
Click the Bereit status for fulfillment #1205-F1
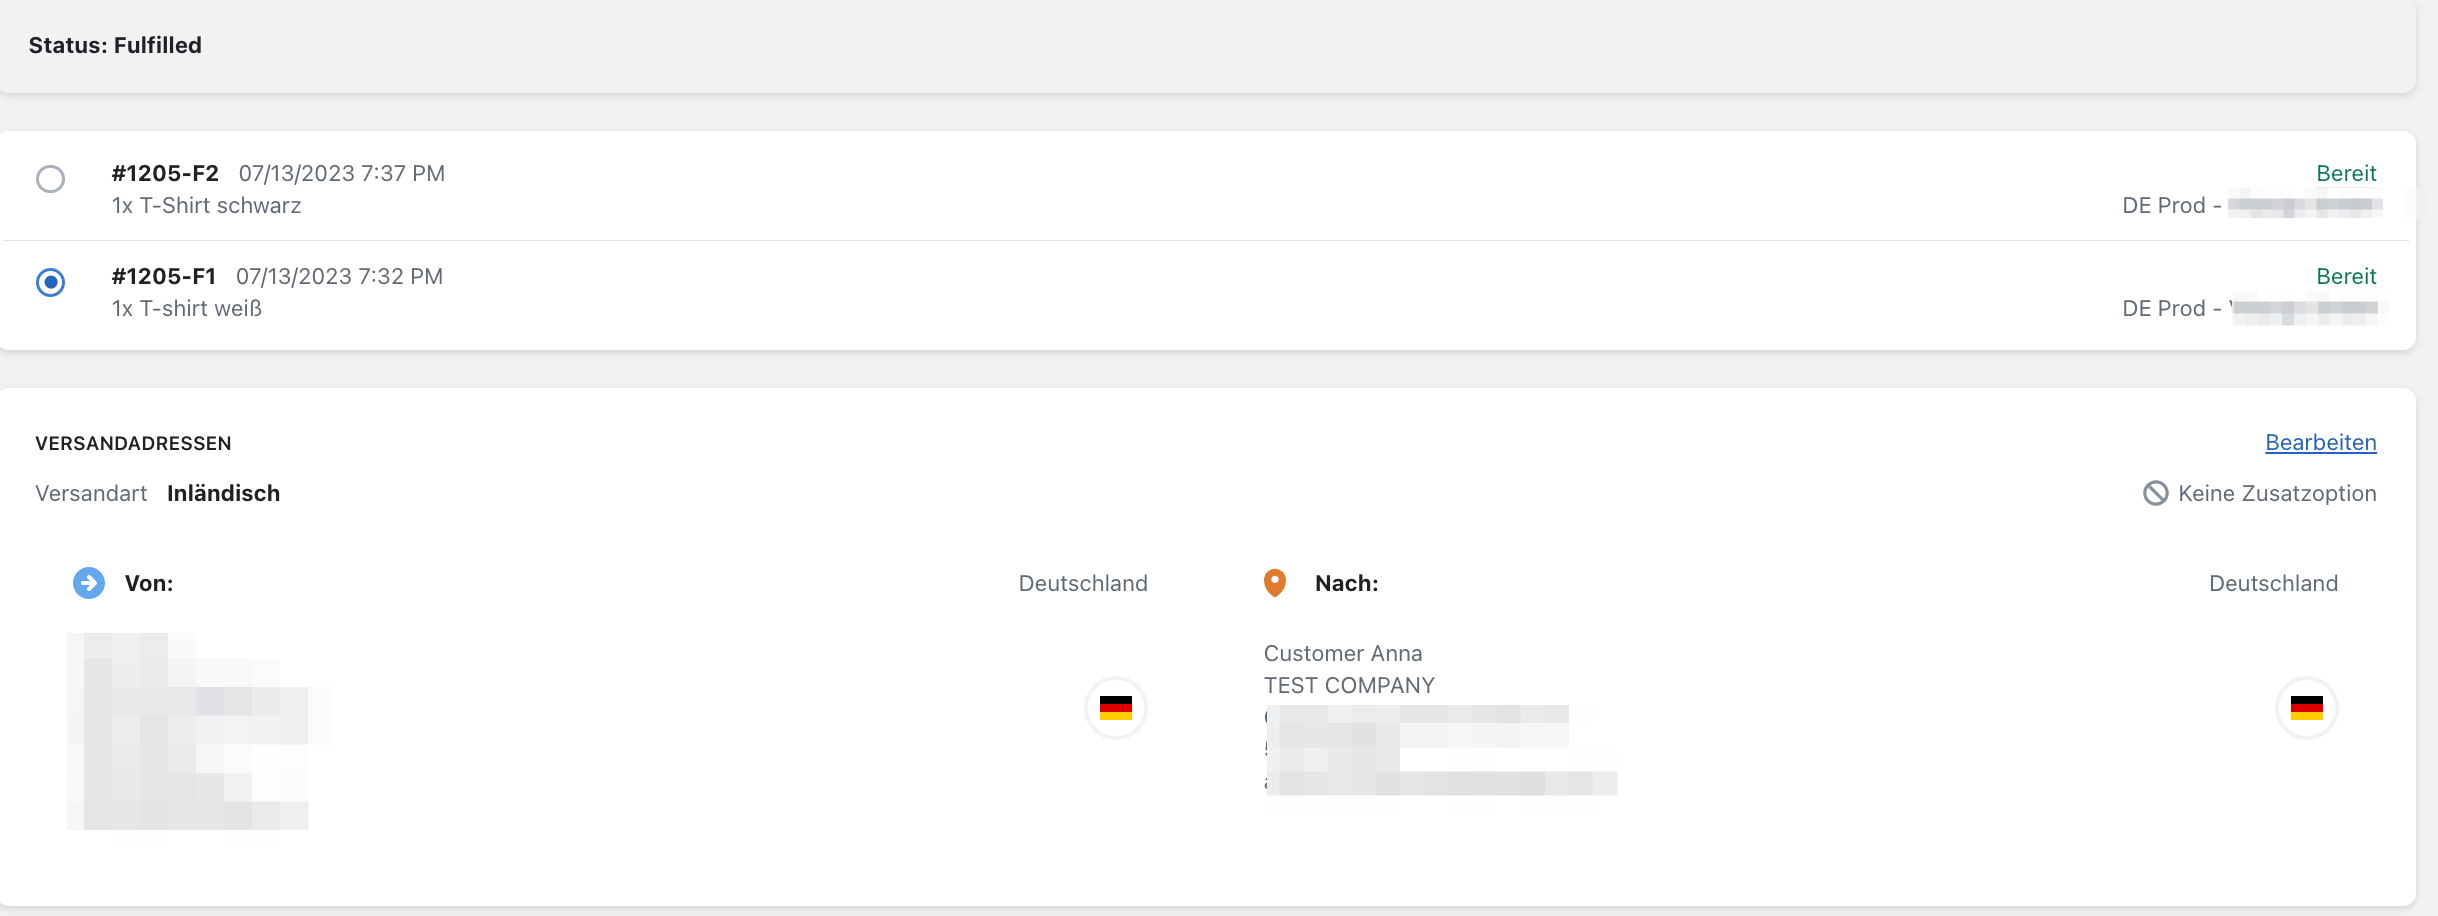click(x=2348, y=276)
